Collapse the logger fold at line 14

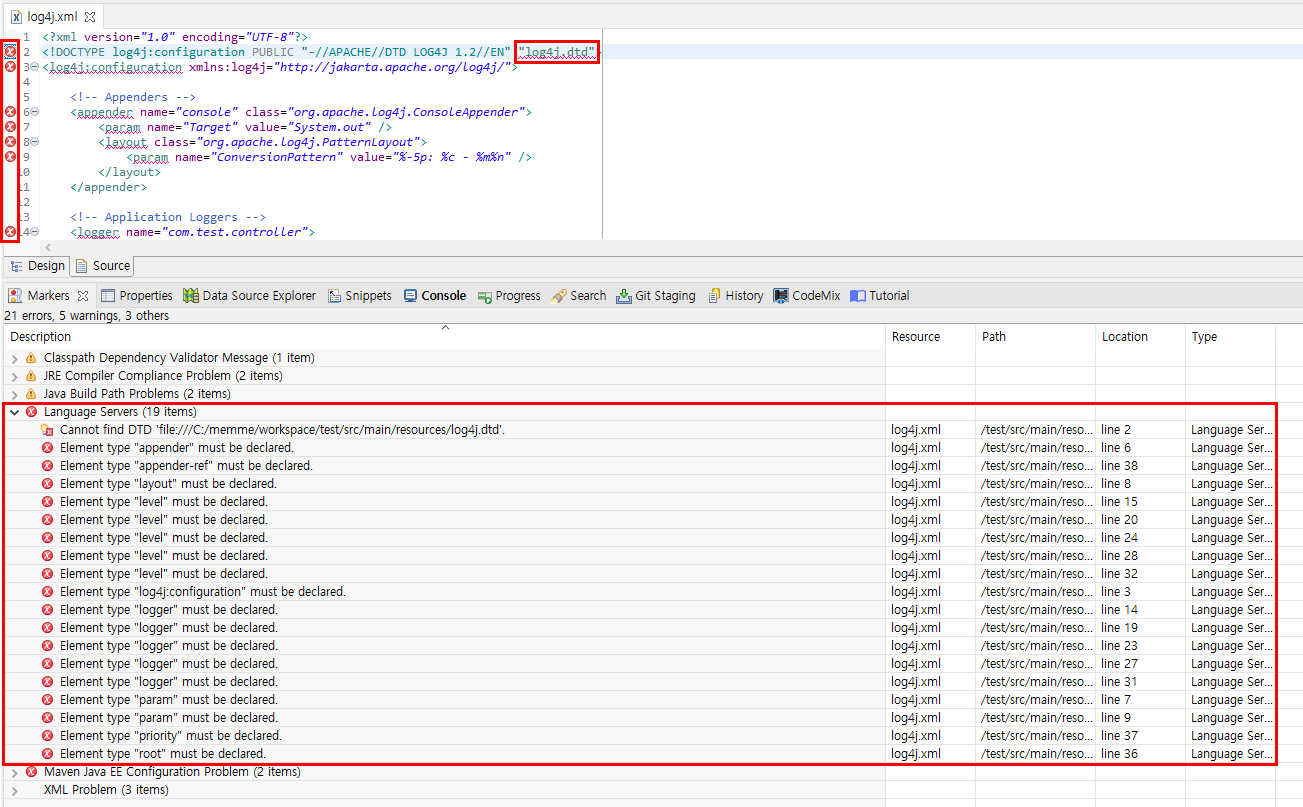pyautogui.click(x=35, y=232)
